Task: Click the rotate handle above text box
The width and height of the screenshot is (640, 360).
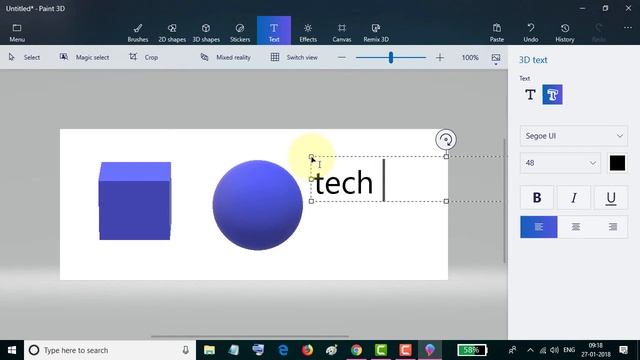Action: [x=446, y=140]
